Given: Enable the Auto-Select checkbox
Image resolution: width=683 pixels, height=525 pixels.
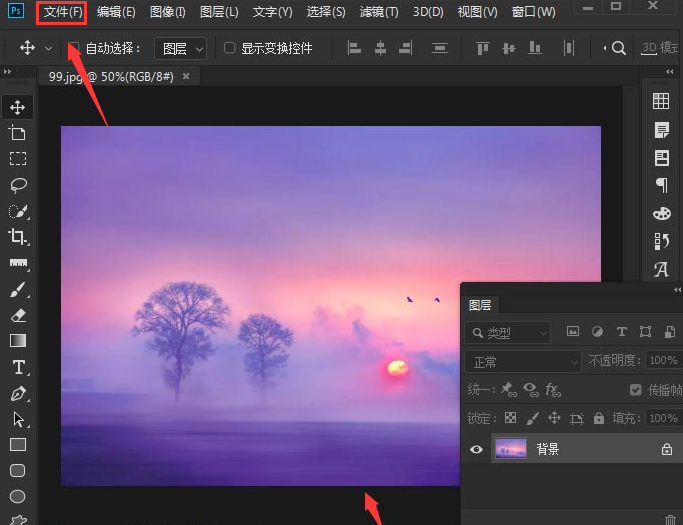Looking at the screenshot, I should click(73, 47).
